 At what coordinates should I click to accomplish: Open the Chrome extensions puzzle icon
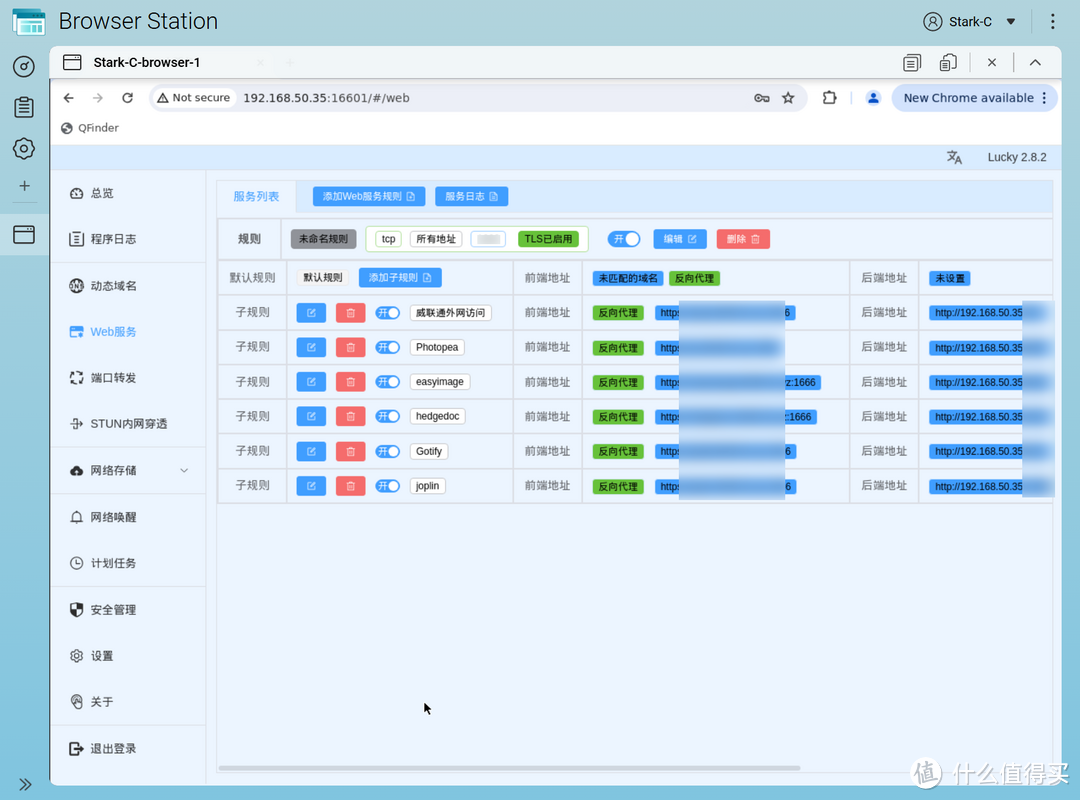coord(829,98)
